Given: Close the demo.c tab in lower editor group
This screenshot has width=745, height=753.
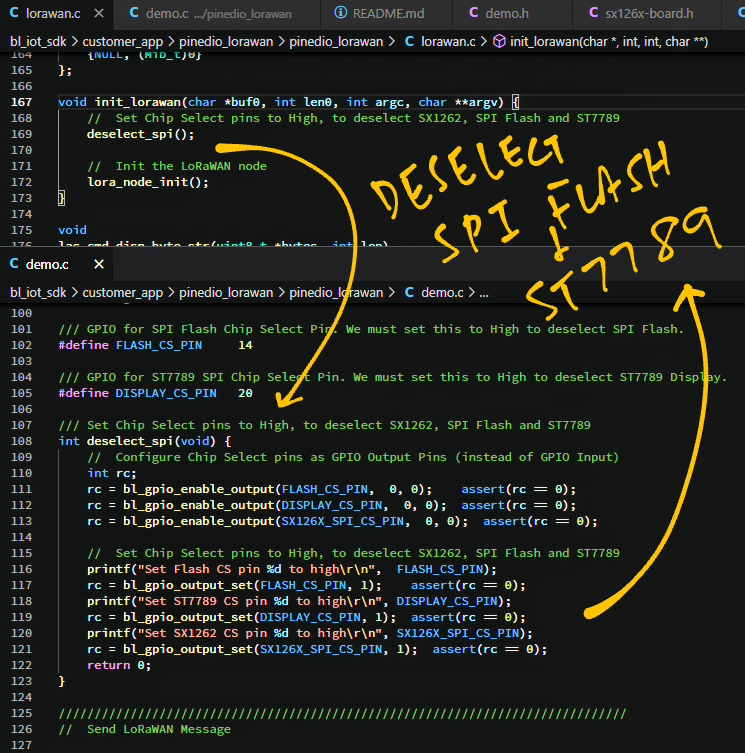Looking at the screenshot, I should tap(99, 265).
